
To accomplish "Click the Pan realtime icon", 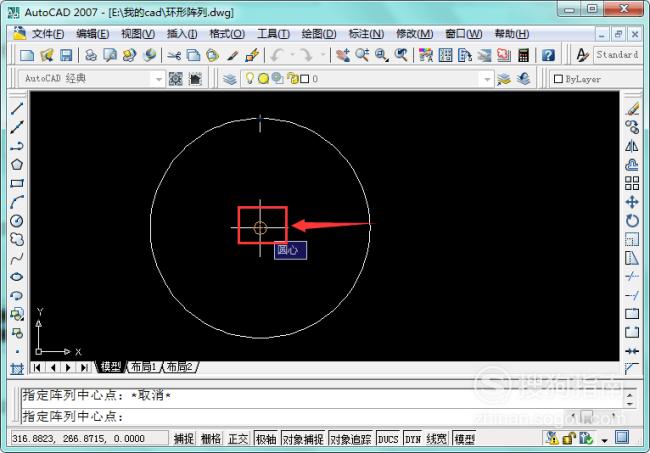I will pos(342,55).
